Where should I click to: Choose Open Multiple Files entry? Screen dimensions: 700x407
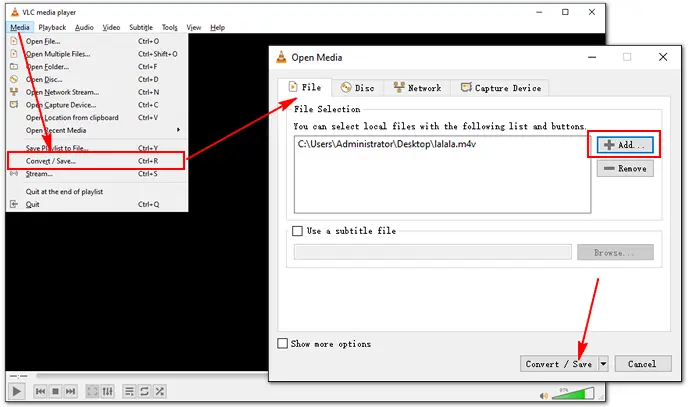coord(97,54)
